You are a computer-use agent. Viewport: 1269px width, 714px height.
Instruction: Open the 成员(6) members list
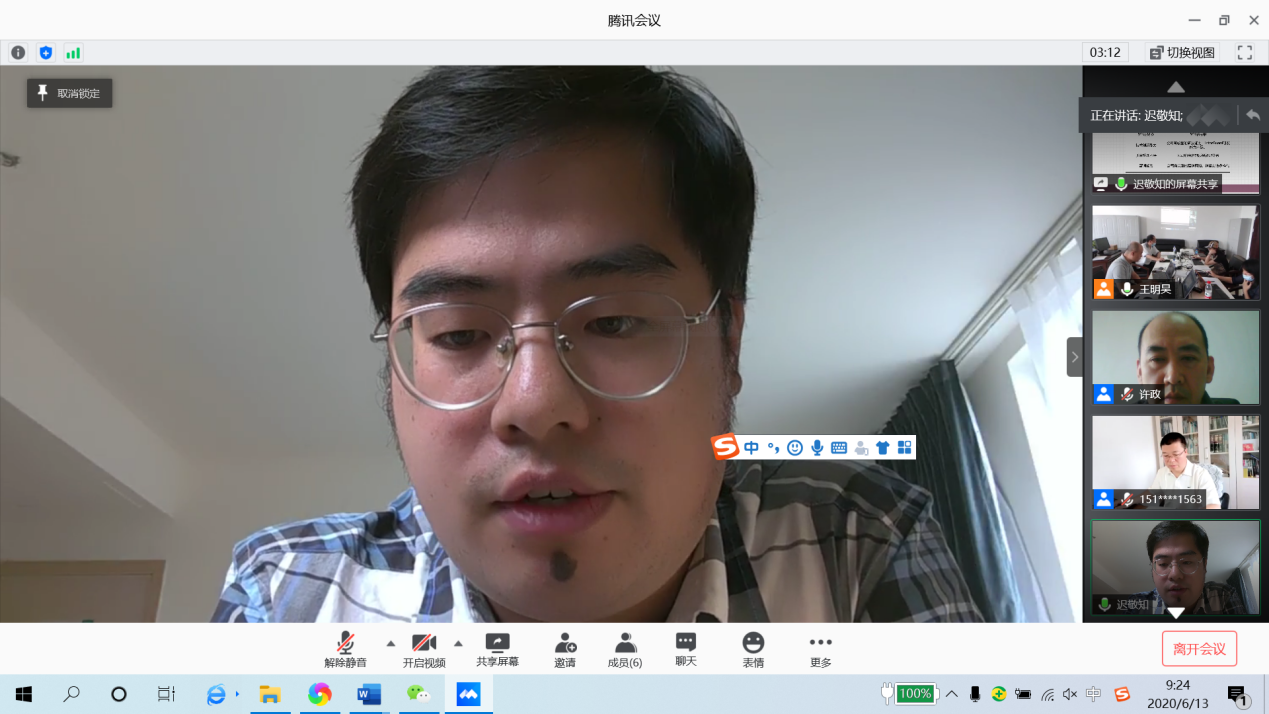click(x=625, y=649)
